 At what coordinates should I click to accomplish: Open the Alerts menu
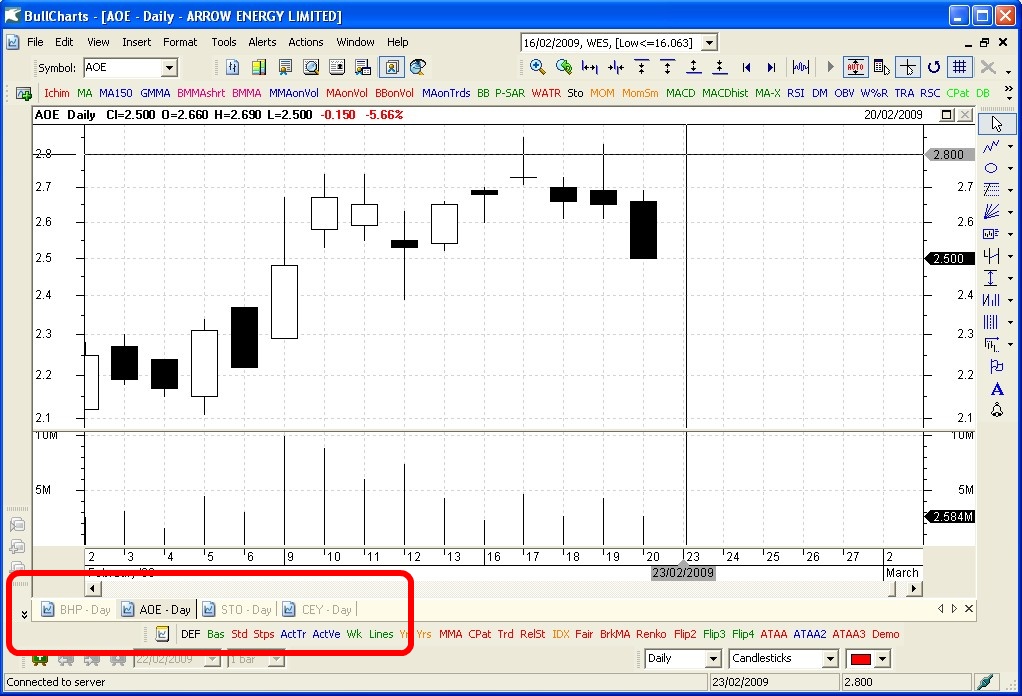pos(262,42)
